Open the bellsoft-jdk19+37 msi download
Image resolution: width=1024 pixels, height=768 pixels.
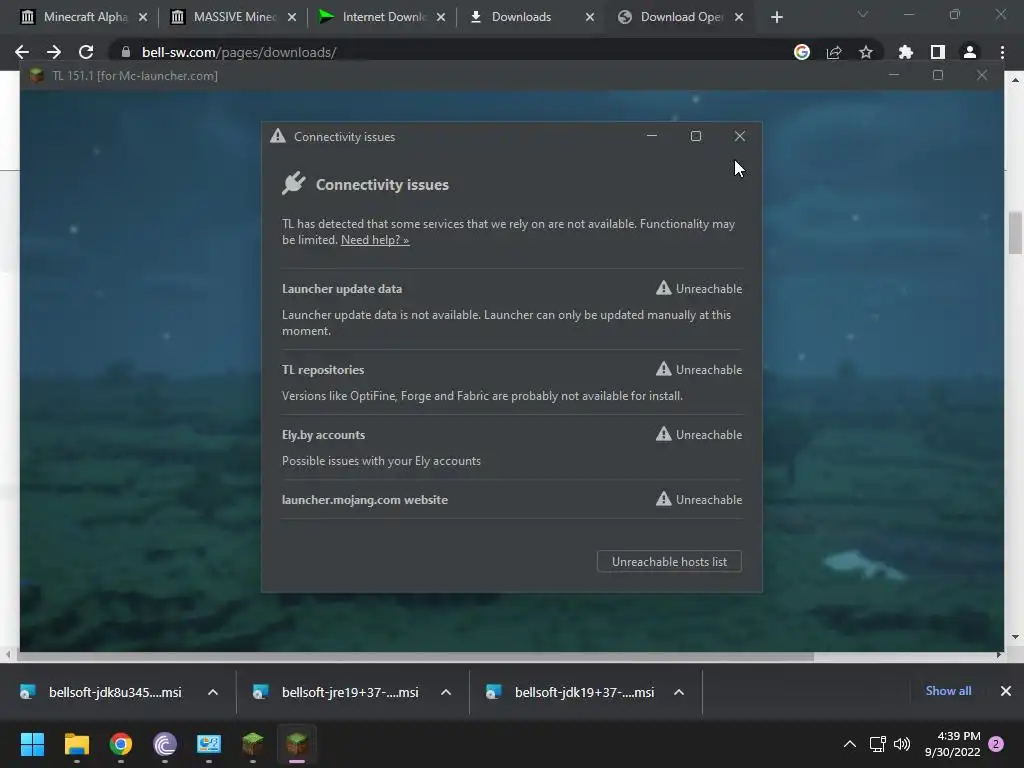click(571, 692)
